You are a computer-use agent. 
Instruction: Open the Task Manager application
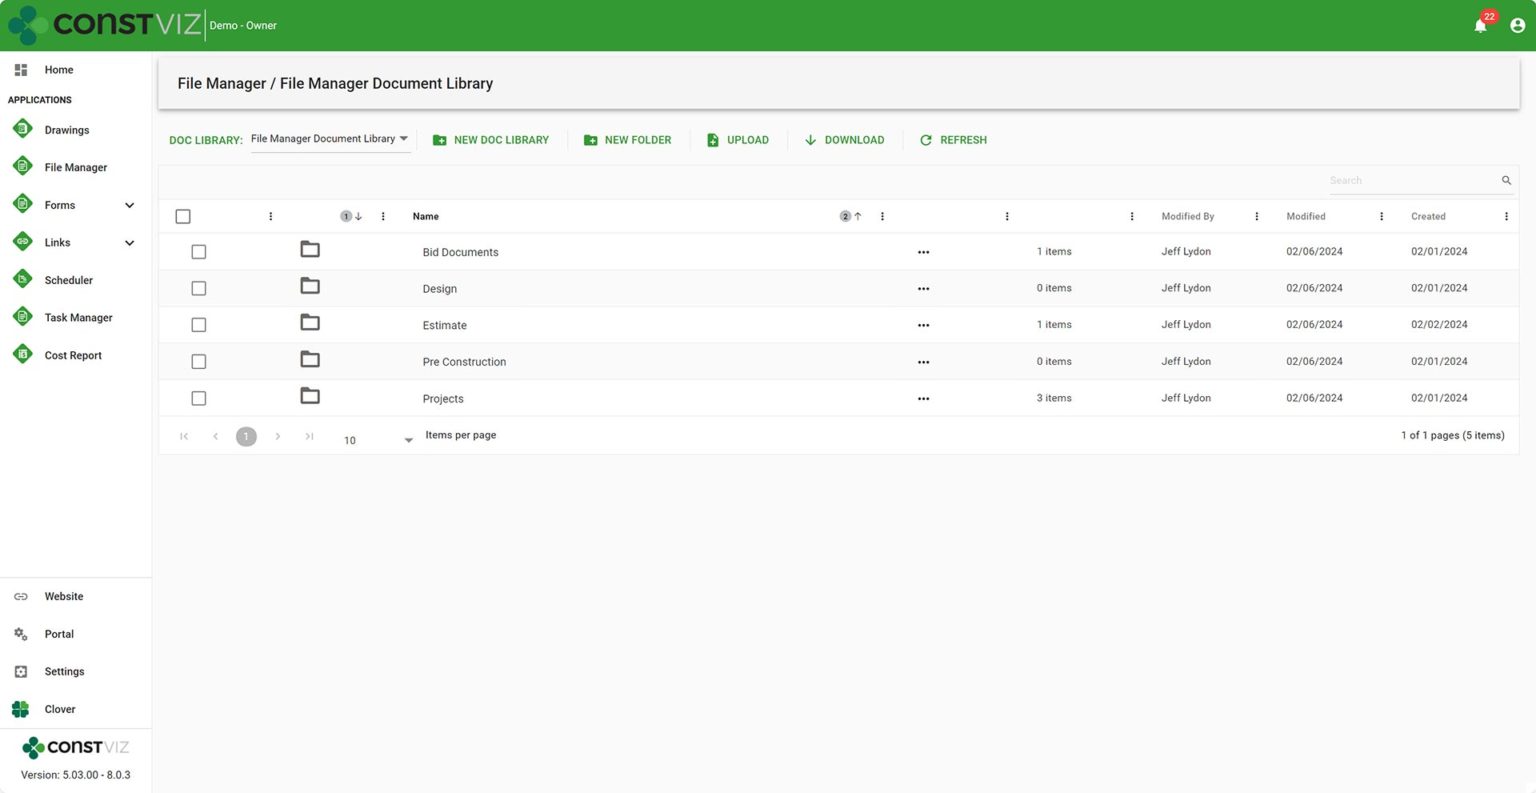(x=77, y=317)
